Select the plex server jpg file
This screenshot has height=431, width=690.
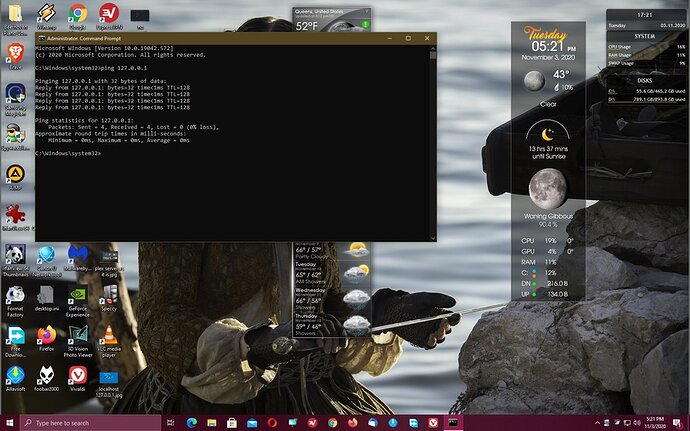[x=109, y=263]
